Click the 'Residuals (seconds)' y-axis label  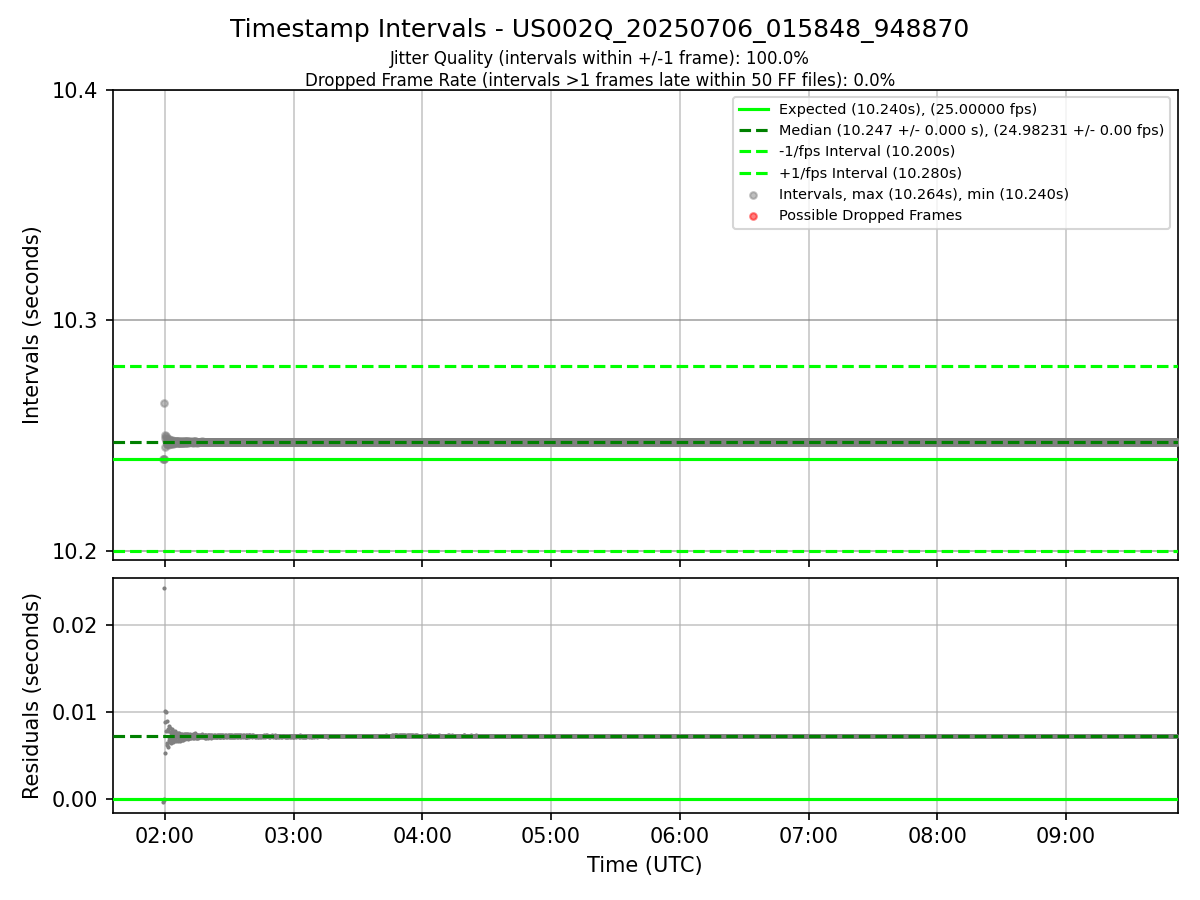tap(32, 696)
